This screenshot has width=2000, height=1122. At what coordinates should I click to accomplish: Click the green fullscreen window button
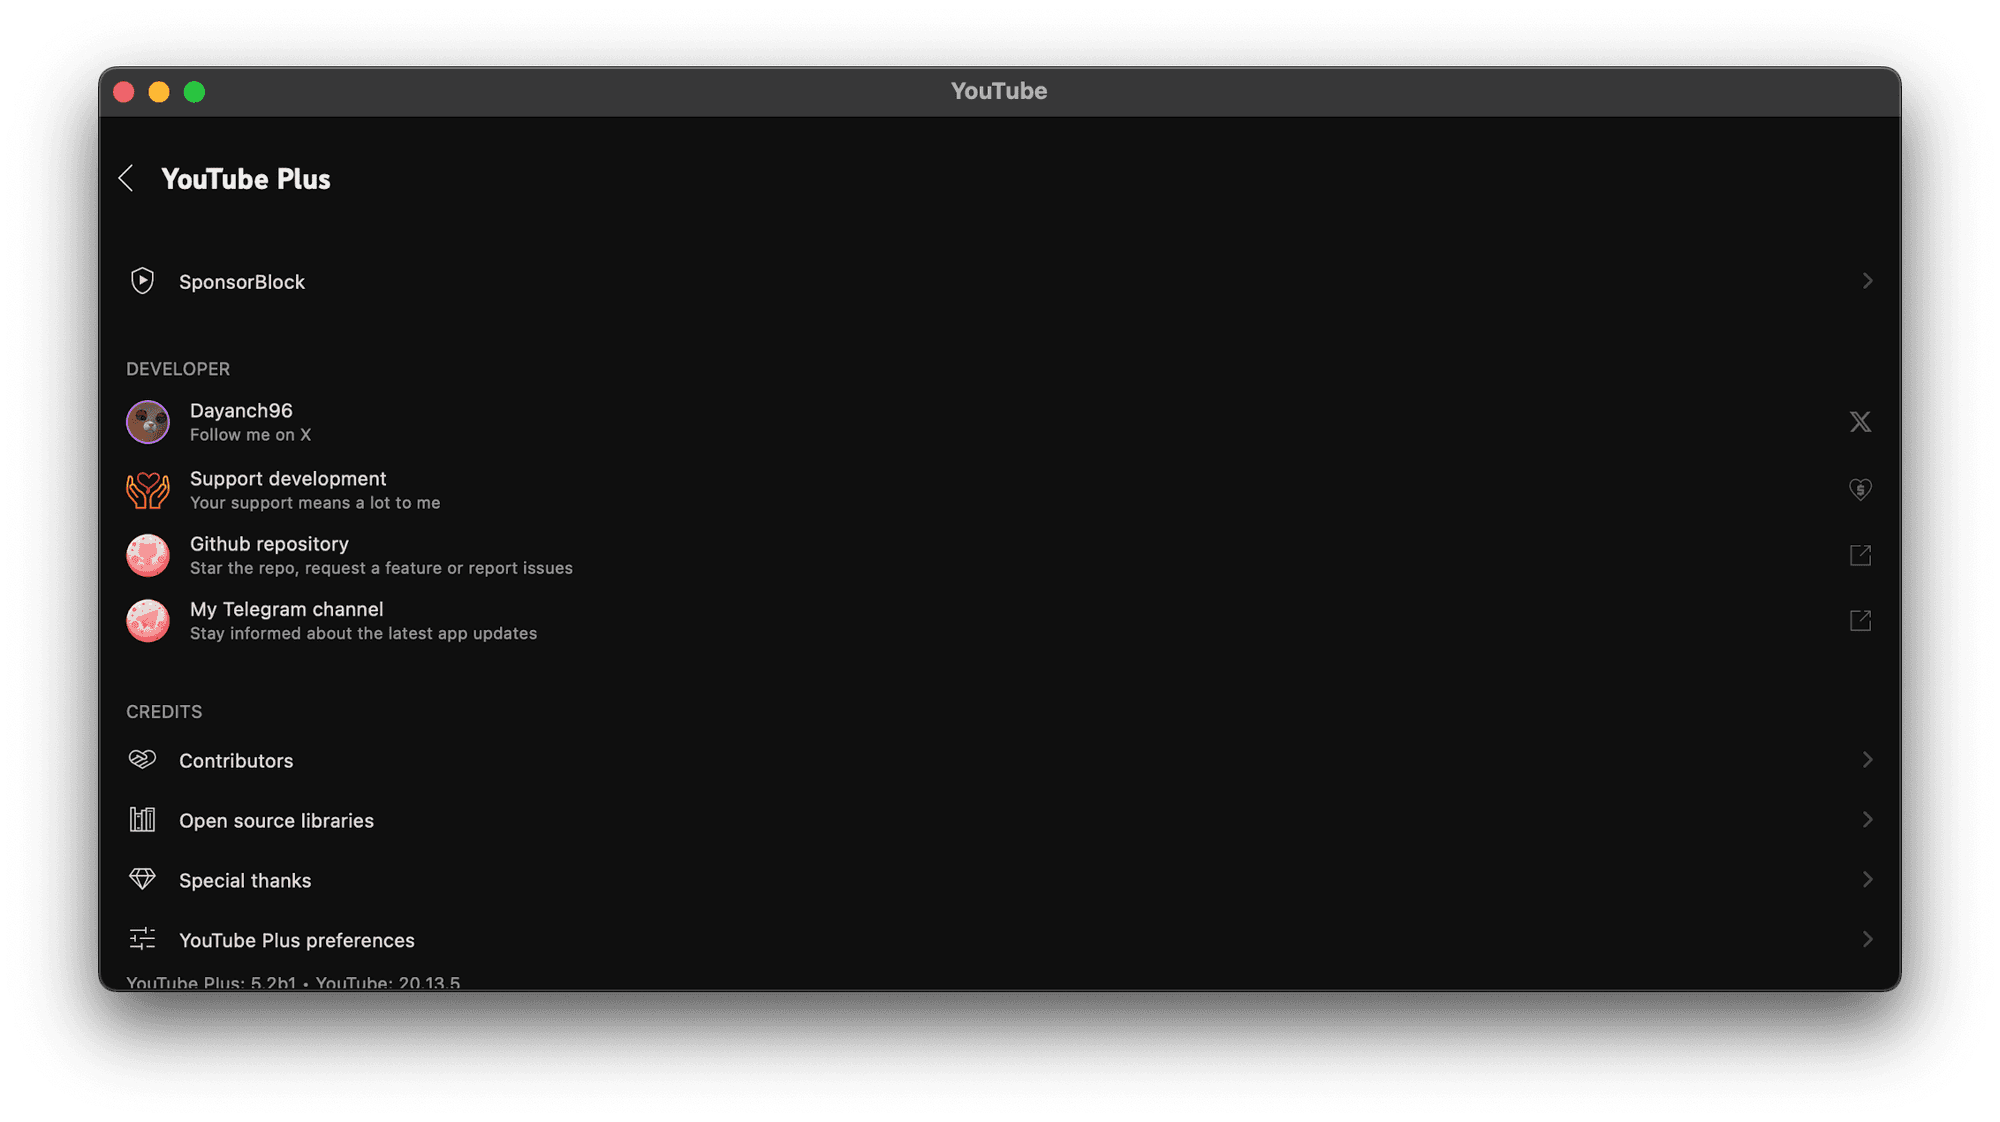(x=194, y=92)
